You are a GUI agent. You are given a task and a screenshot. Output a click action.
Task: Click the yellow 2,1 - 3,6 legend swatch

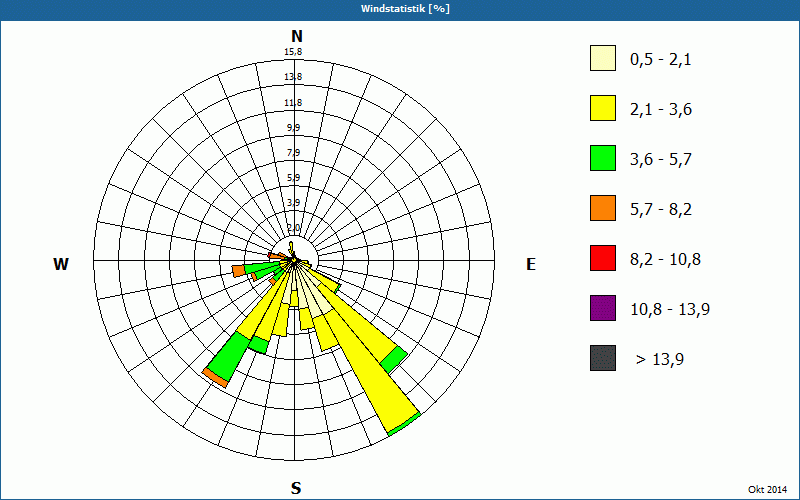603,108
